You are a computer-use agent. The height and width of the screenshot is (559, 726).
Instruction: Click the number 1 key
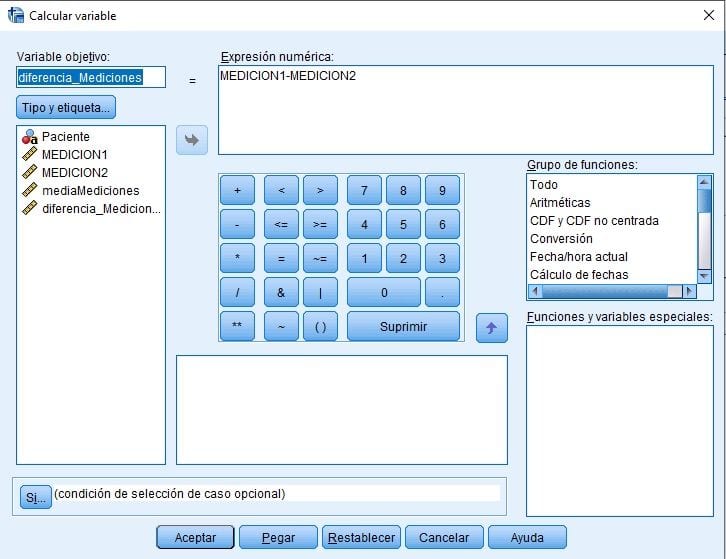point(364,258)
